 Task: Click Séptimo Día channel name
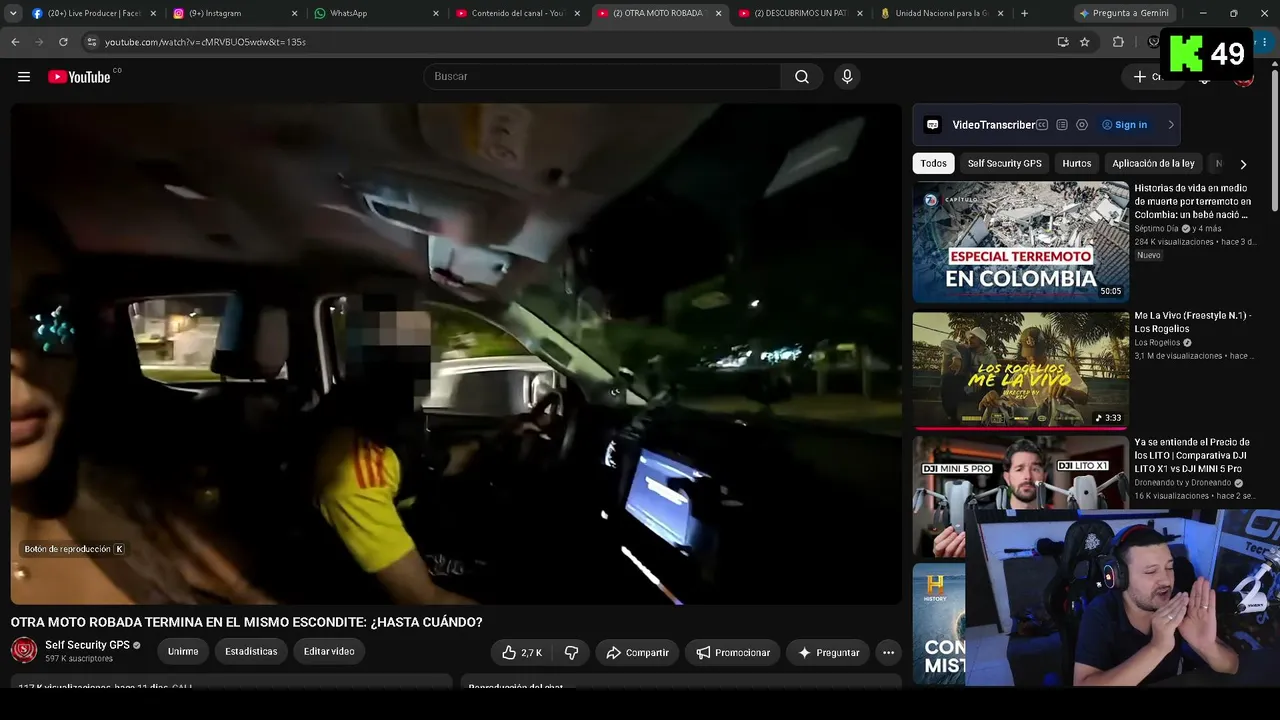point(1156,229)
